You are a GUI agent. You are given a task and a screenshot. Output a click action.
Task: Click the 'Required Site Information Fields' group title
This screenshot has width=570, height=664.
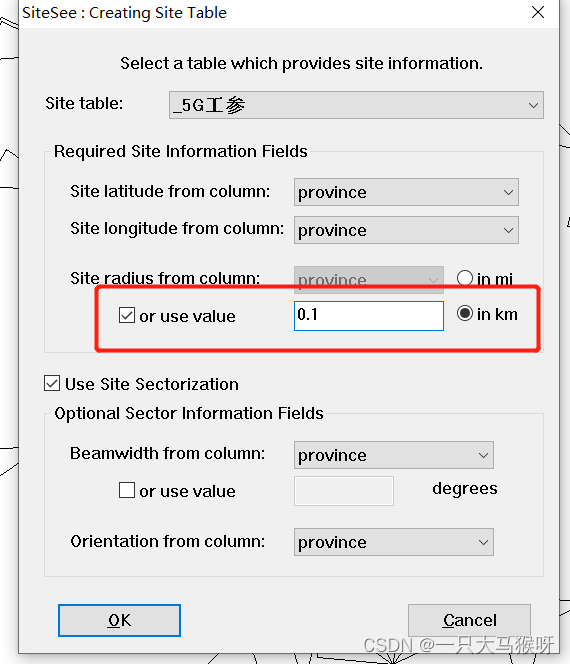[x=181, y=151]
